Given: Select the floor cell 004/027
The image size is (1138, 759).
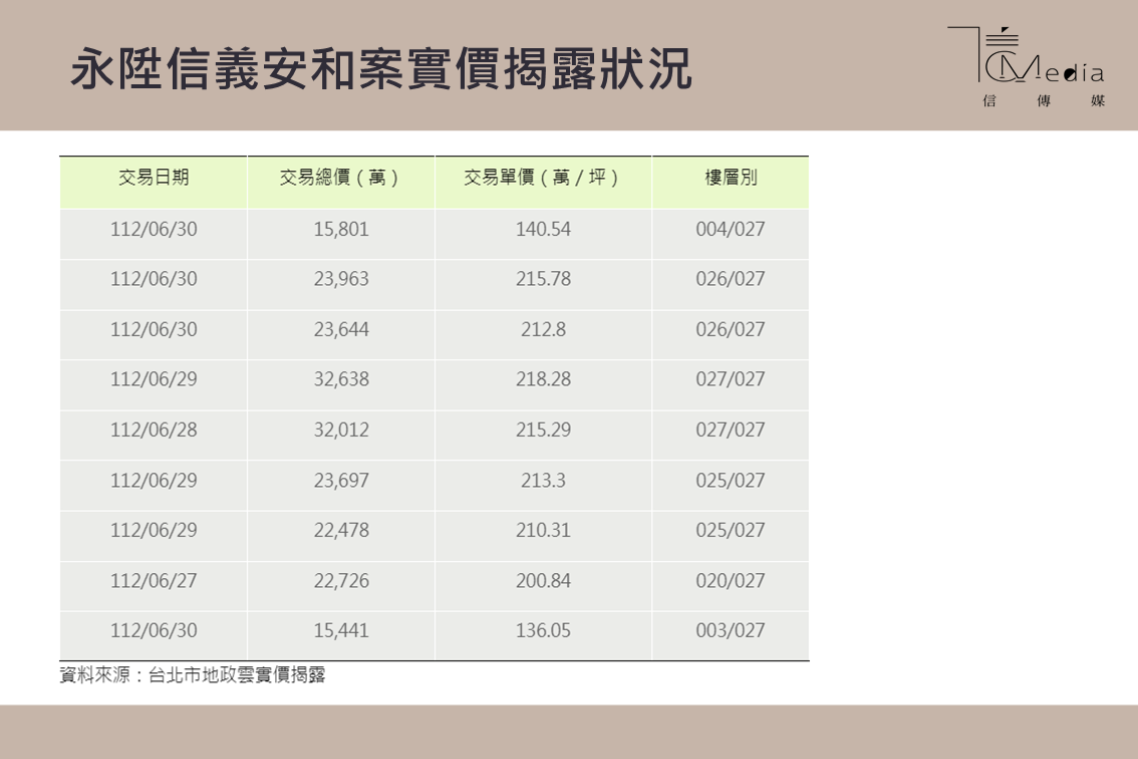Looking at the screenshot, I should (730, 229).
